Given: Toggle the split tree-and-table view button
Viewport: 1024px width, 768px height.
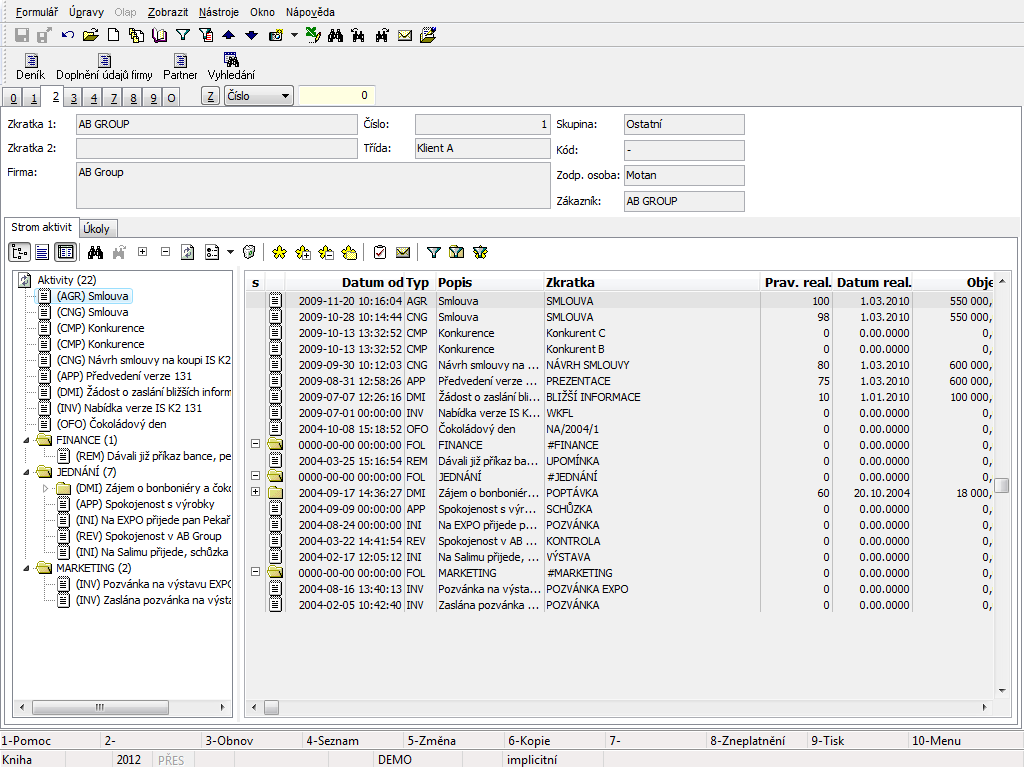Looking at the screenshot, I should 65,252.
